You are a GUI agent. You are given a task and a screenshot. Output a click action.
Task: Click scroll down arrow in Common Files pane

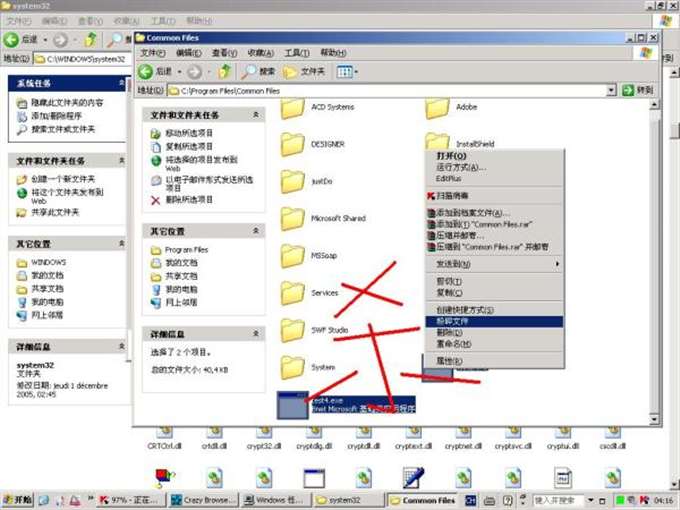(654, 419)
